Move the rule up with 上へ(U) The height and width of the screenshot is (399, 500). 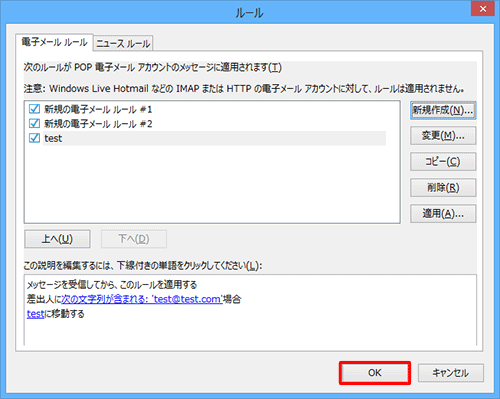[x=57, y=239]
